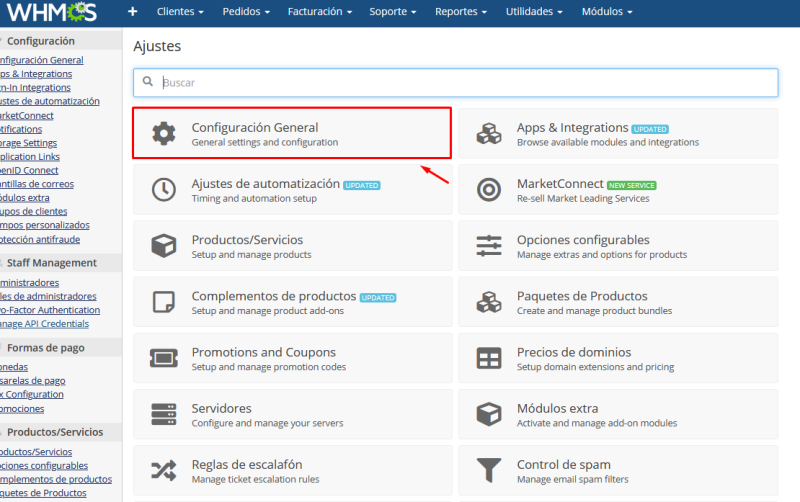
Task: Open Paquetes de Productos card title
Action: pos(582,296)
